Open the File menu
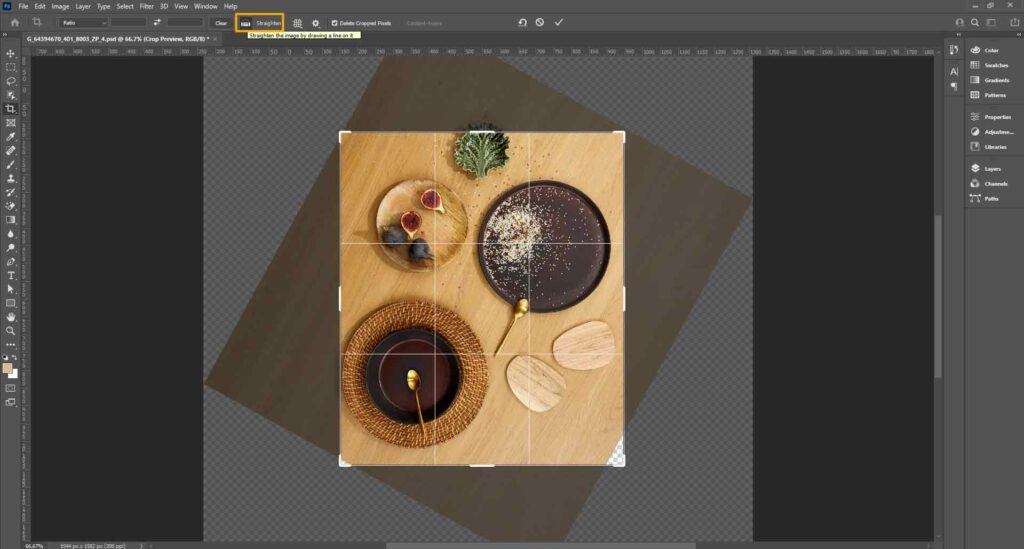The image size is (1024, 549). pyautogui.click(x=23, y=6)
